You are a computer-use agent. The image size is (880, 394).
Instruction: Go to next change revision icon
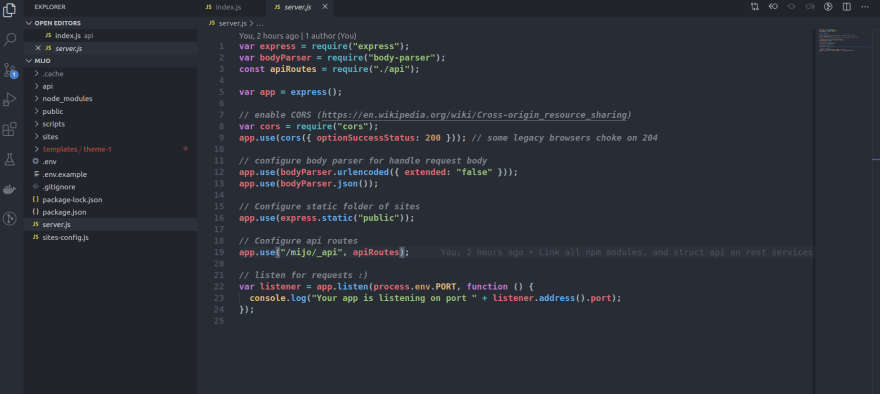point(810,7)
